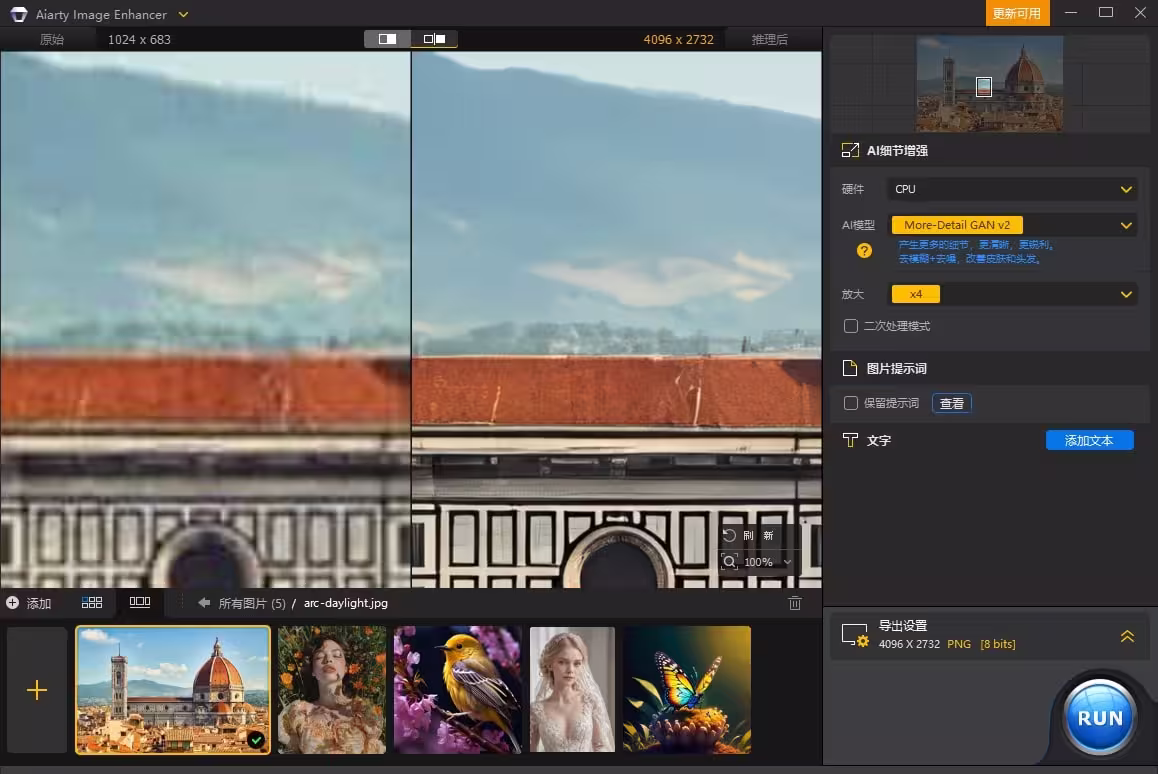Click the zoom magnifier icon
The height and width of the screenshot is (774, 1158).
(x=730, y=562)
